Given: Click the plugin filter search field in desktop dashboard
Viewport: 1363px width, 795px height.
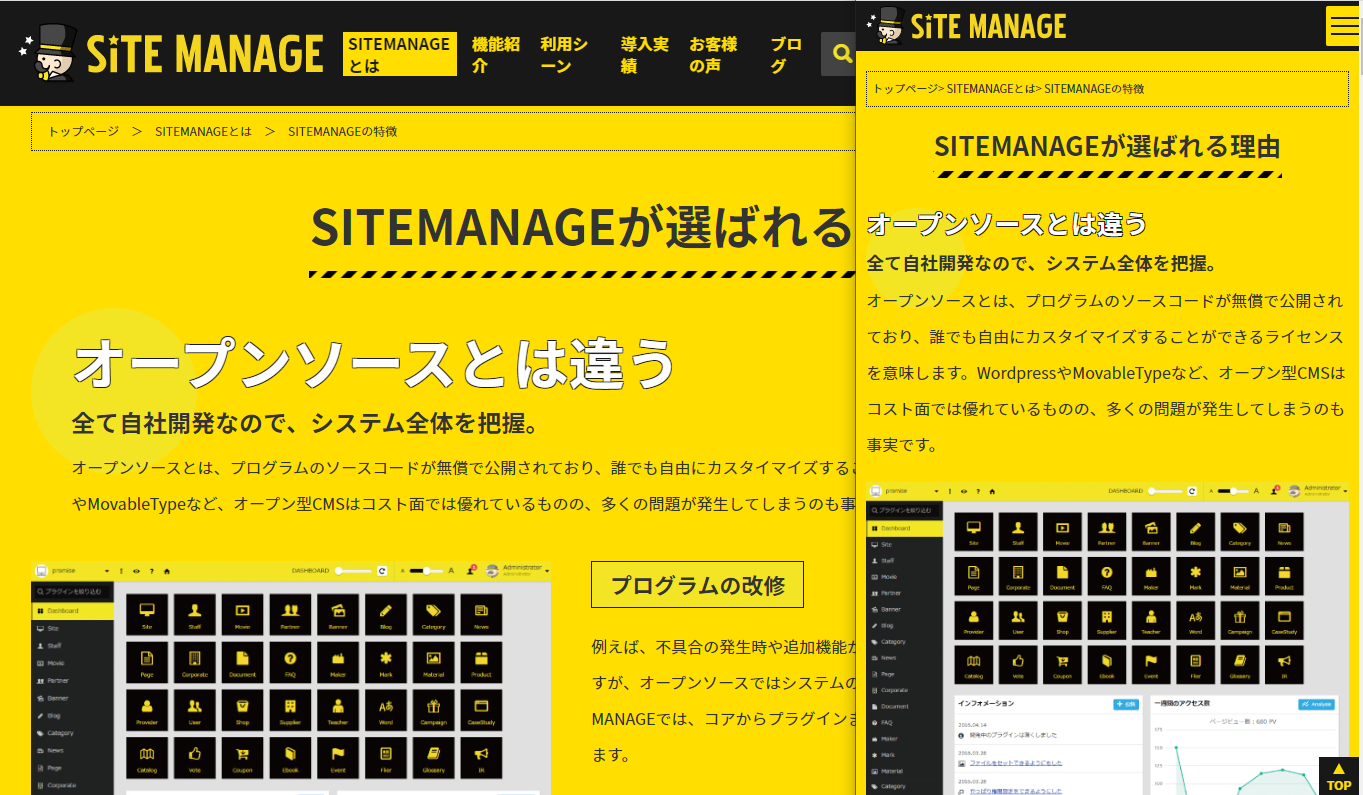Looking at the screenshot, I should (72, 592).
